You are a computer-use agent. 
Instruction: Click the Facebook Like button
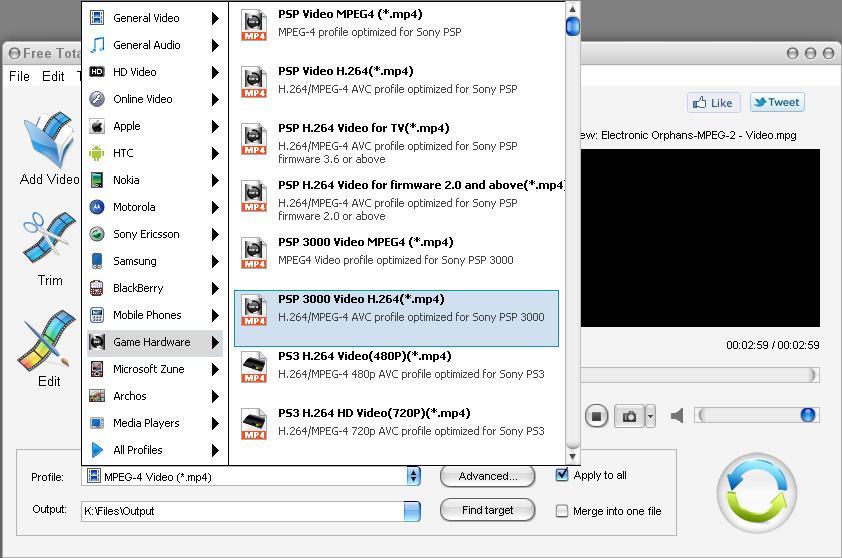pyautogui.click(x=713, y=103)
